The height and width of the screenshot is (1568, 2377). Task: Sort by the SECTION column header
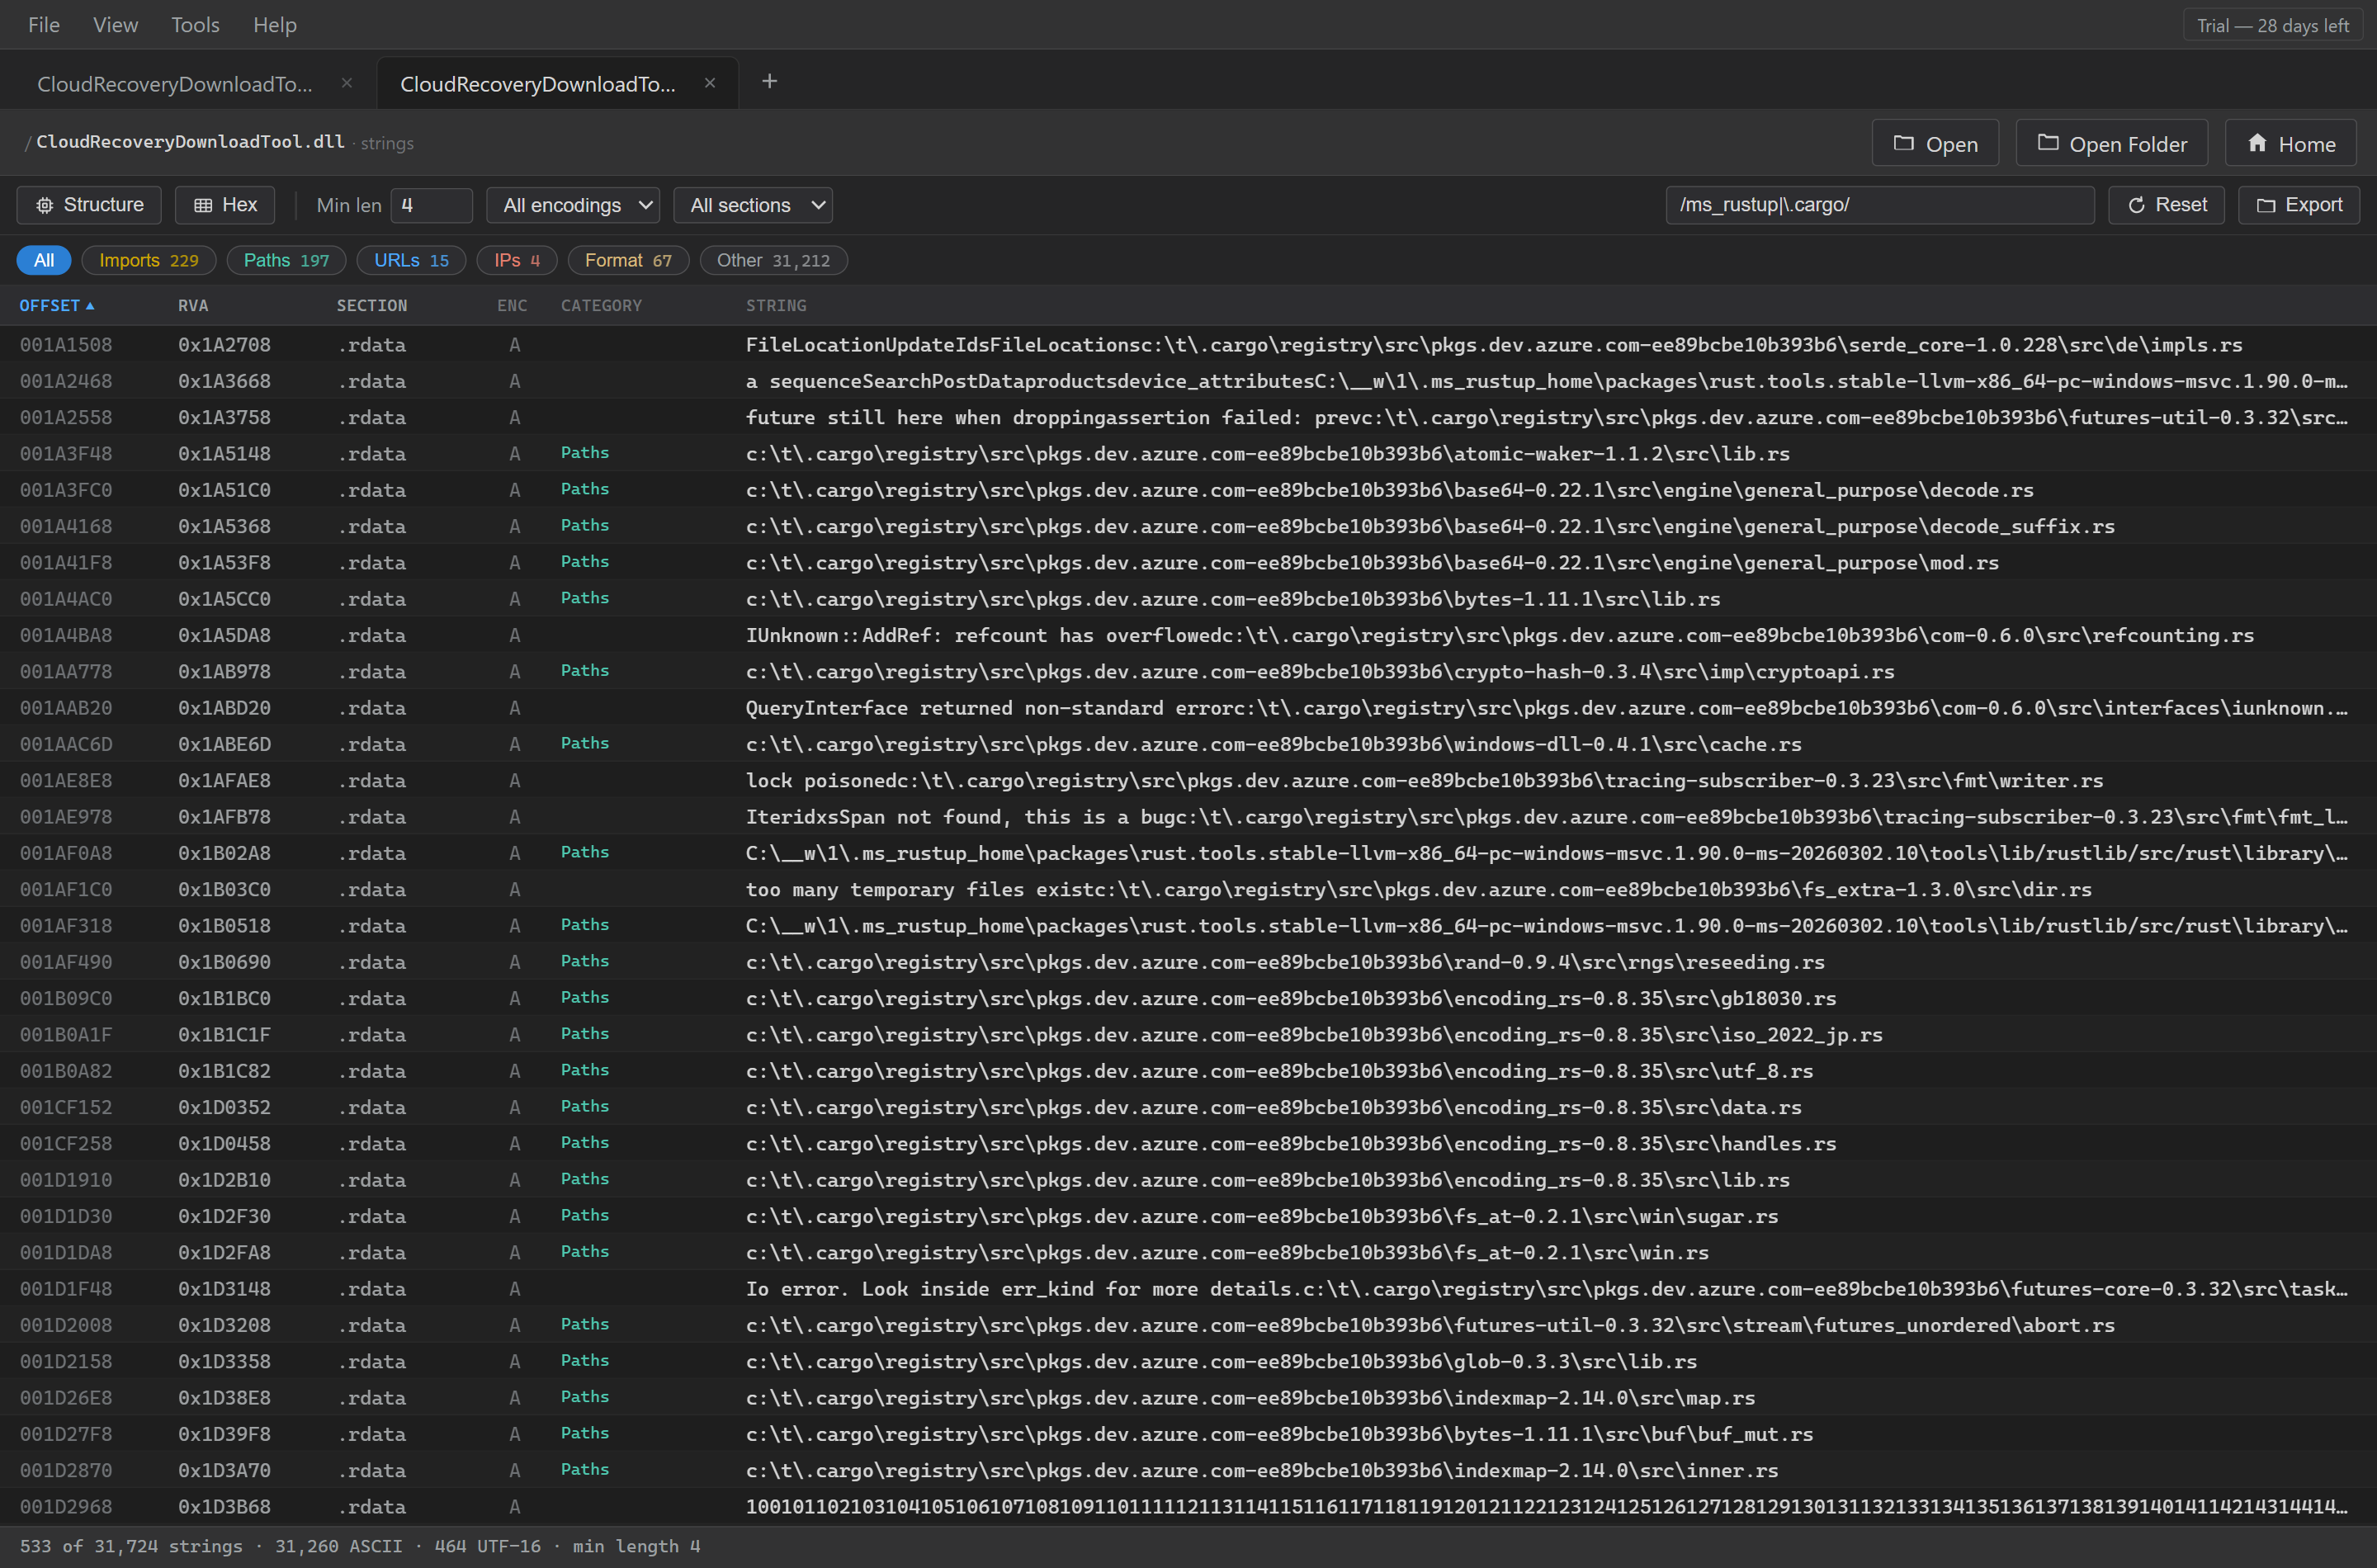point(372,306)
